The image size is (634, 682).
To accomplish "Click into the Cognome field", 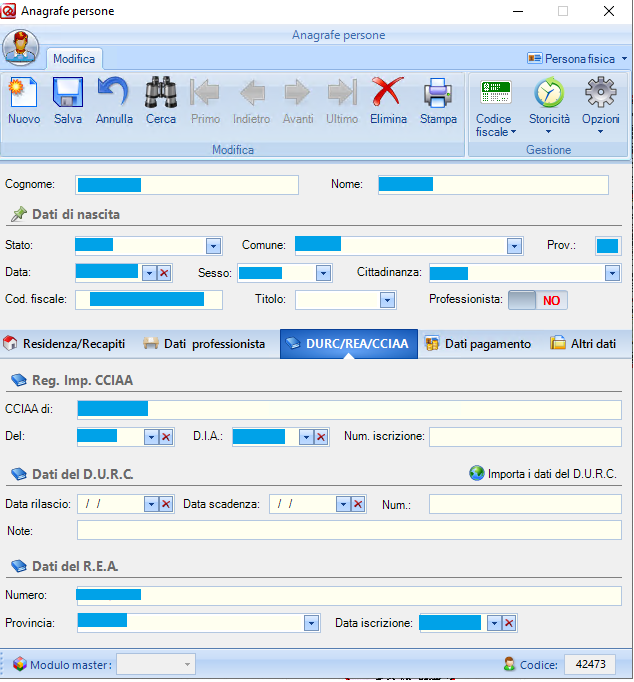I will (187, 185).
